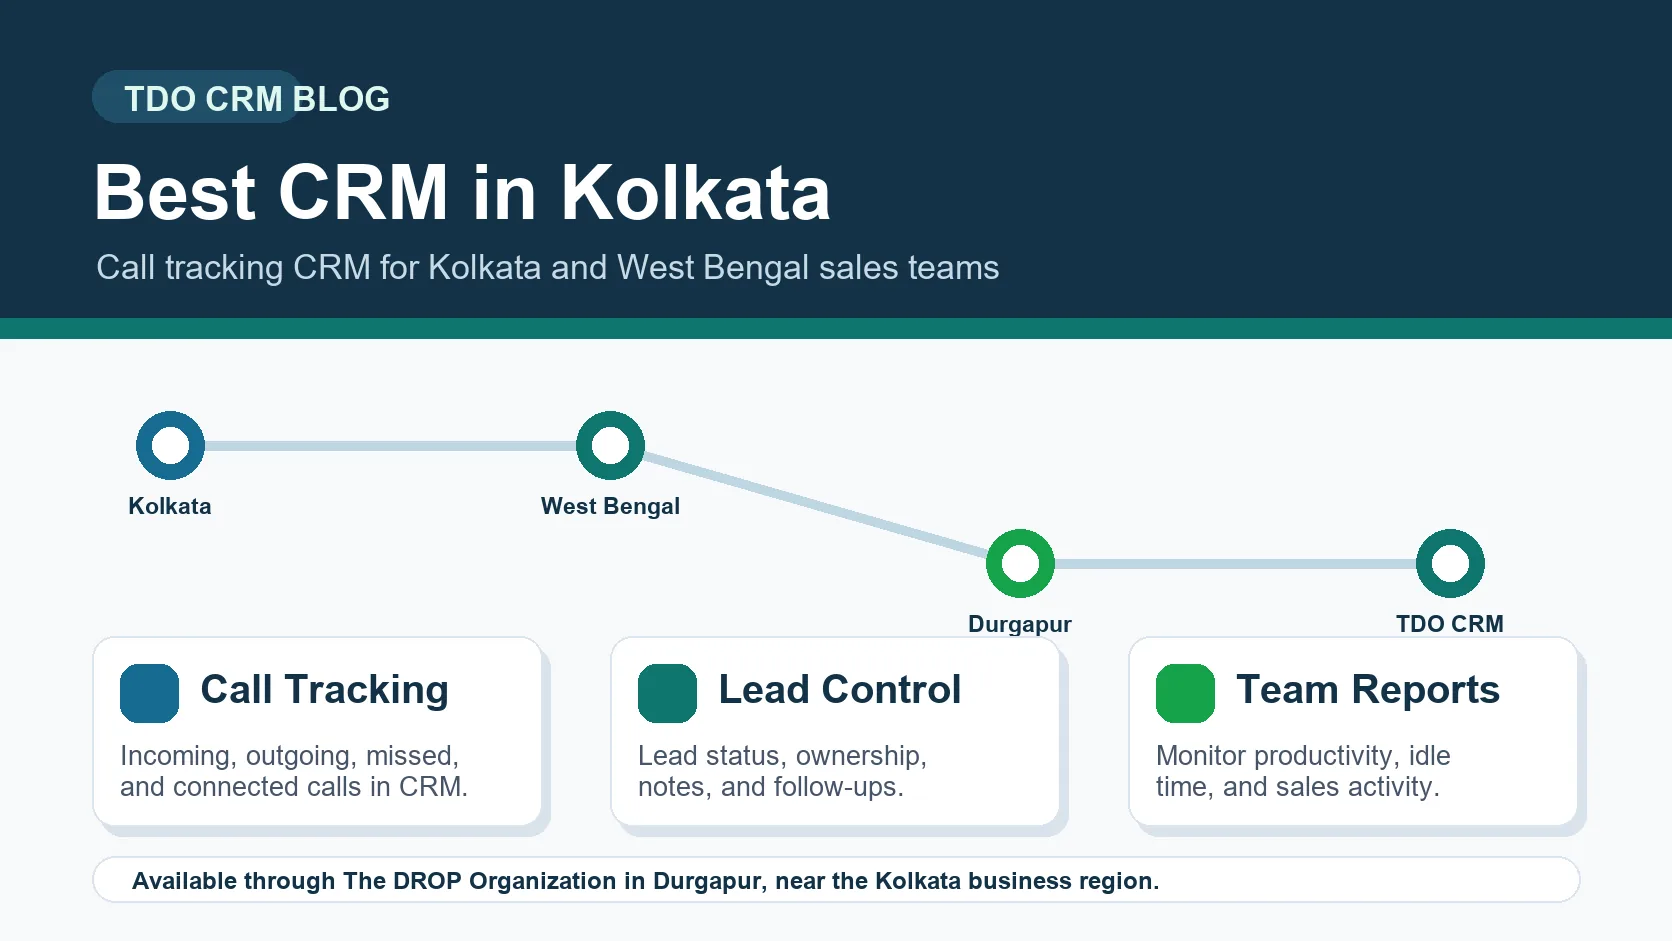Click the 'Kolkata' node label
1672x941 pixels.
coord(170,506)
